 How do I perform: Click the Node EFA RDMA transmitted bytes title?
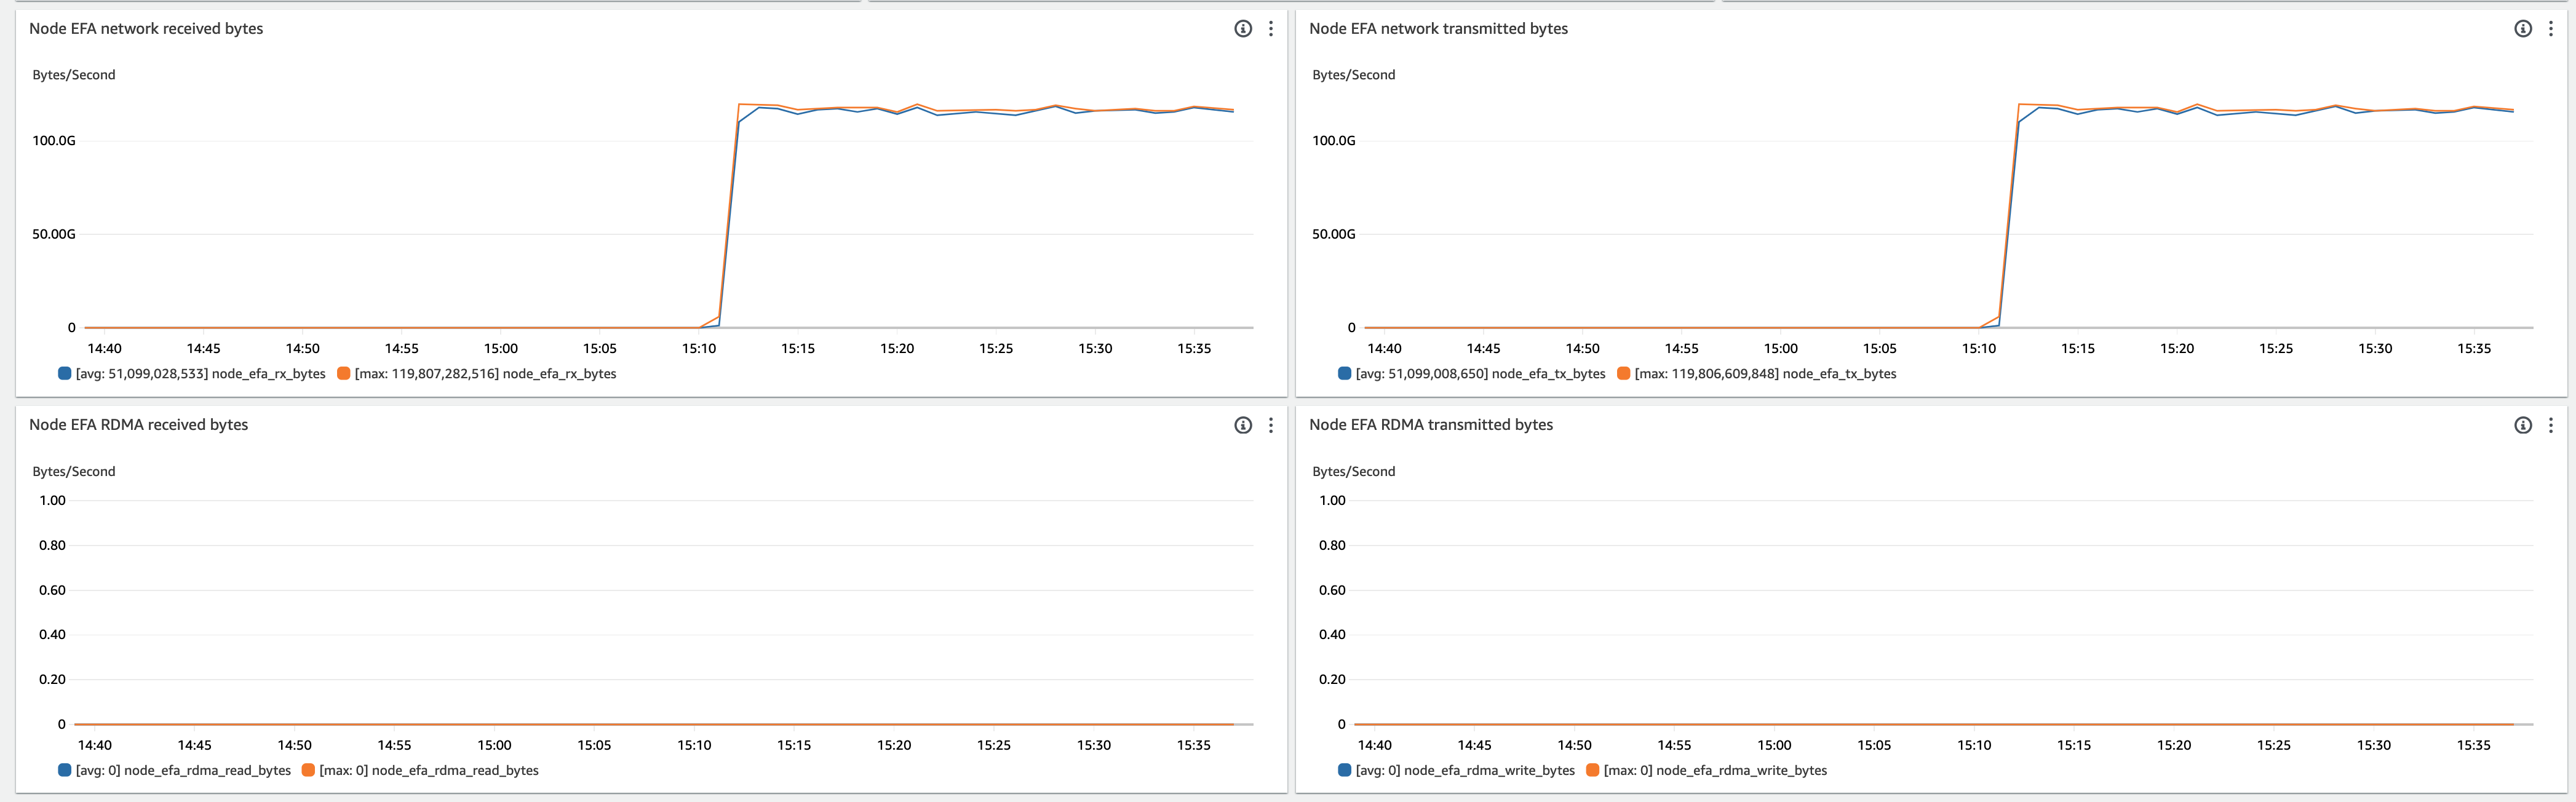point(1431,425)
